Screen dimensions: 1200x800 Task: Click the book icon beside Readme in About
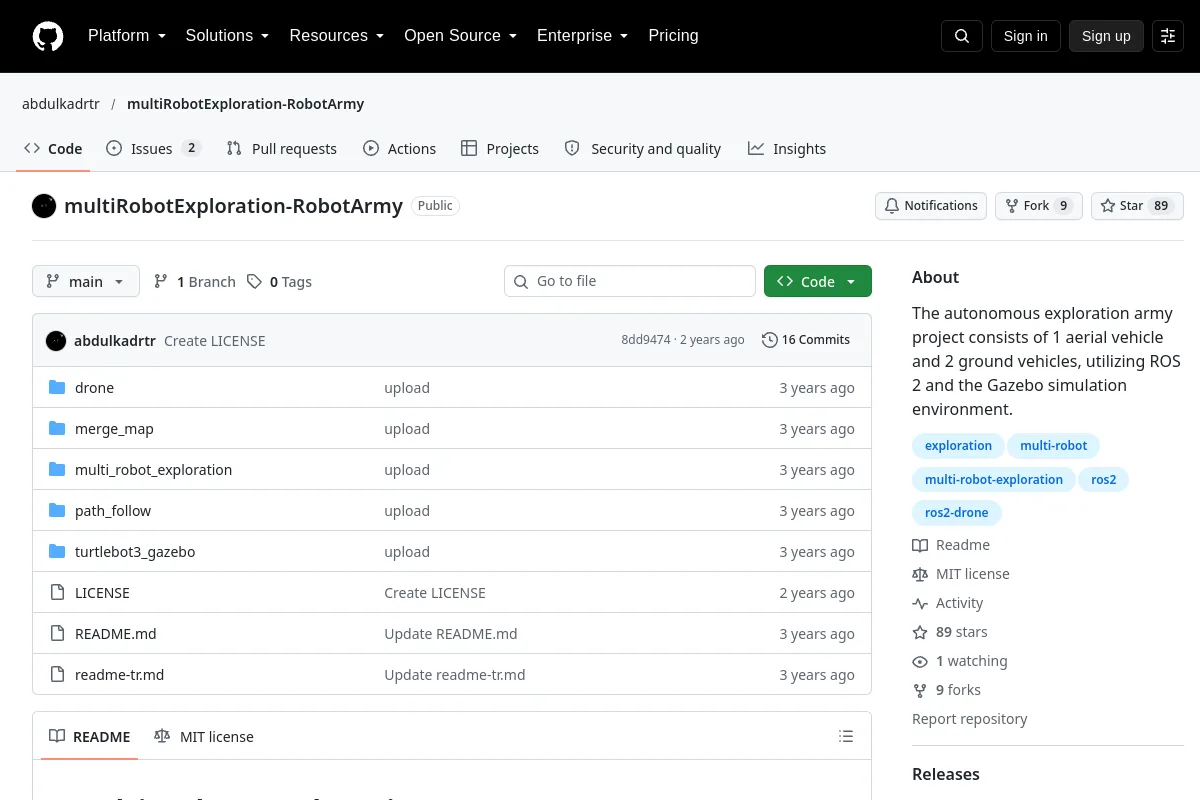[x=920, y=545]
